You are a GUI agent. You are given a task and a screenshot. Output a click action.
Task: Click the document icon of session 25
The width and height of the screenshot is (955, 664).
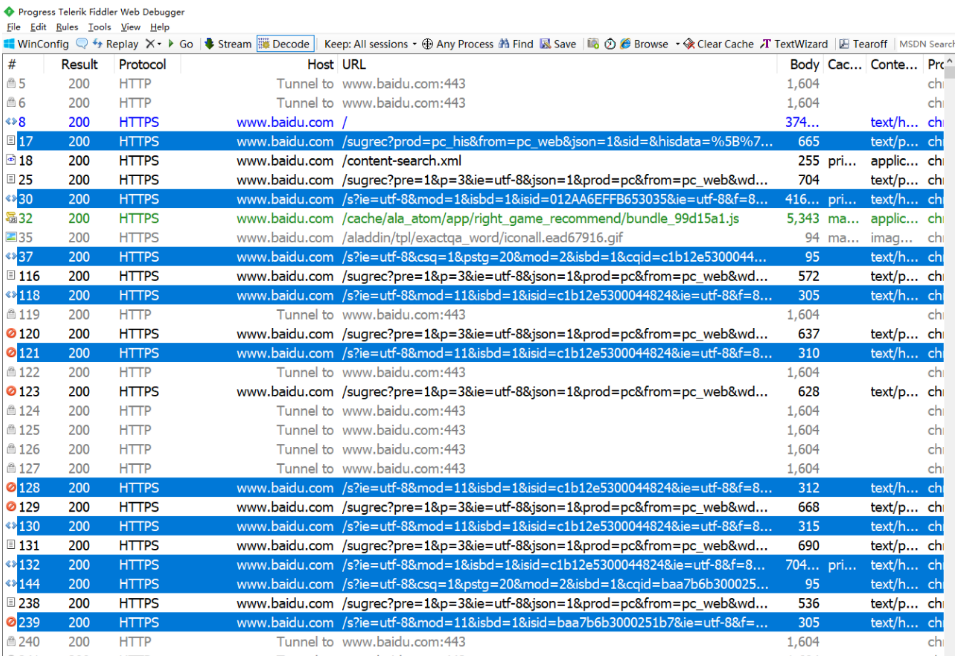coord(11,180)
